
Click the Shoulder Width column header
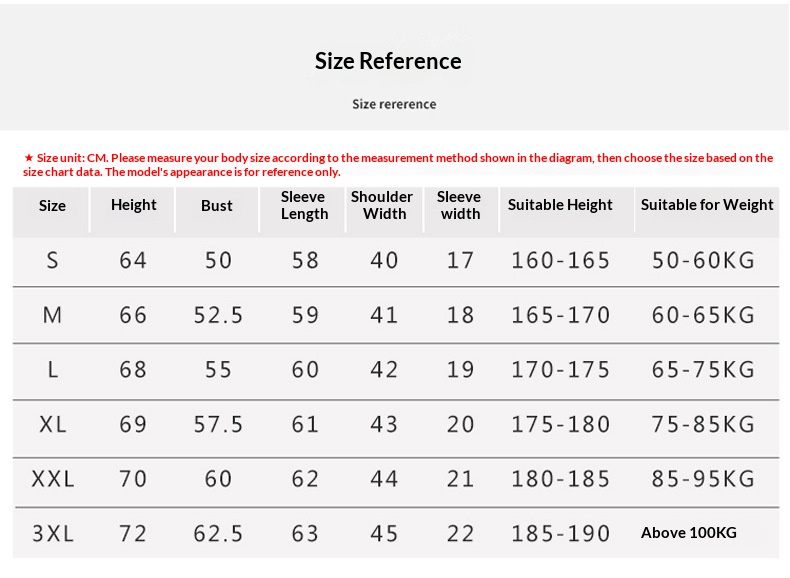click(382, 205)
